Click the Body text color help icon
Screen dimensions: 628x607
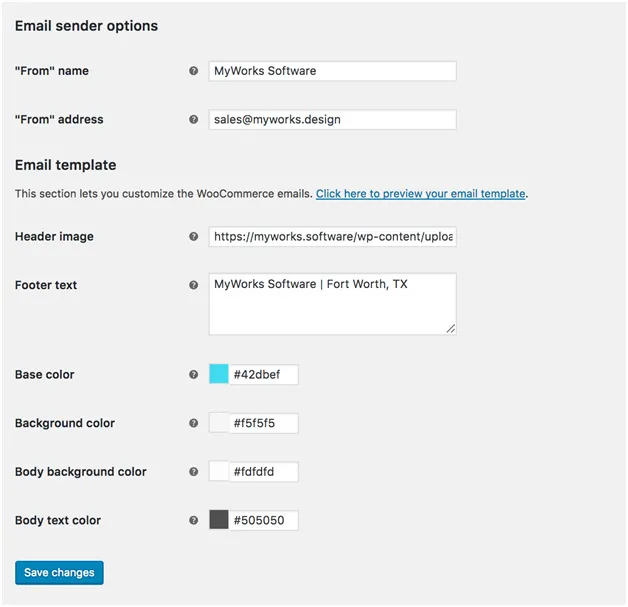pos(194,520)
